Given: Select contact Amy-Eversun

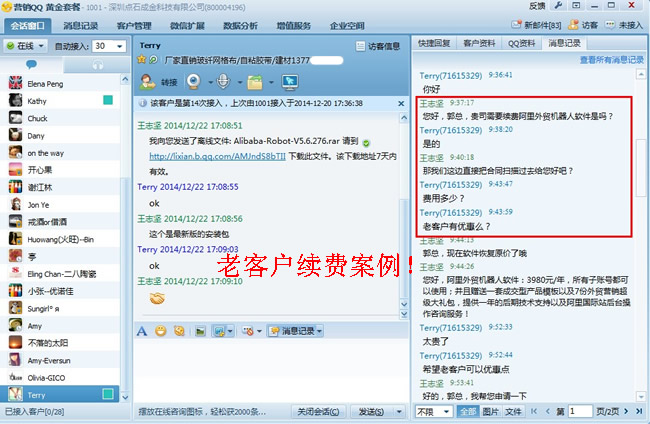Looking at the screenshot, I should pyautogui.click(x=61, y=360).
